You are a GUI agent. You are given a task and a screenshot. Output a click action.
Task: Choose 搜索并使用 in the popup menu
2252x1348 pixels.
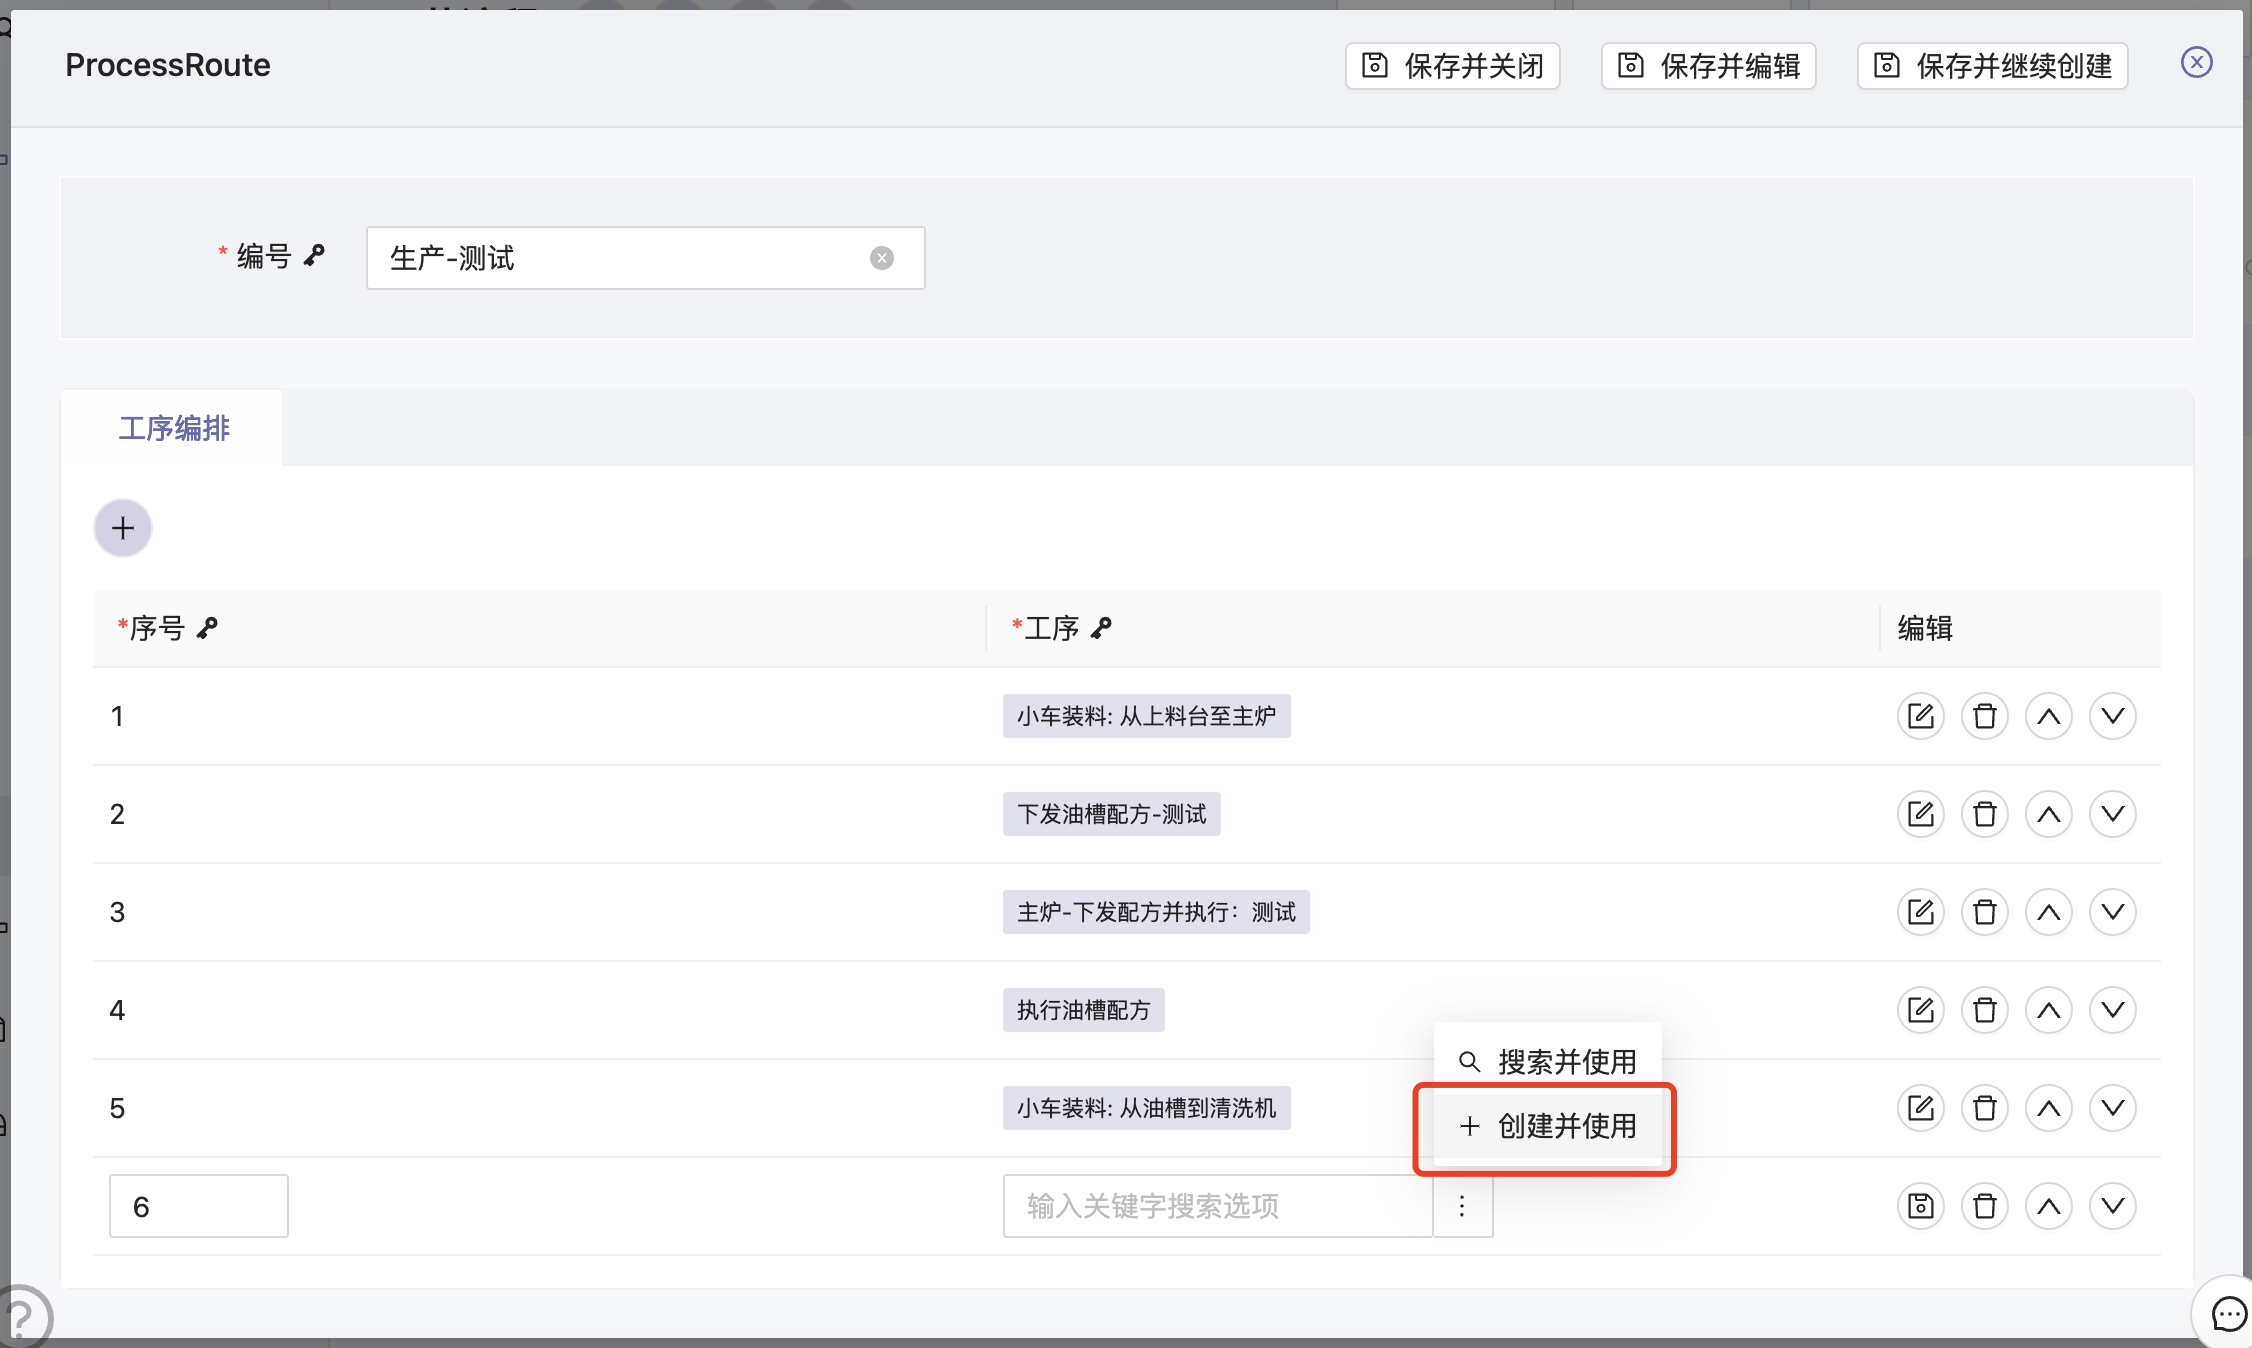(x=1547, y=1061)
